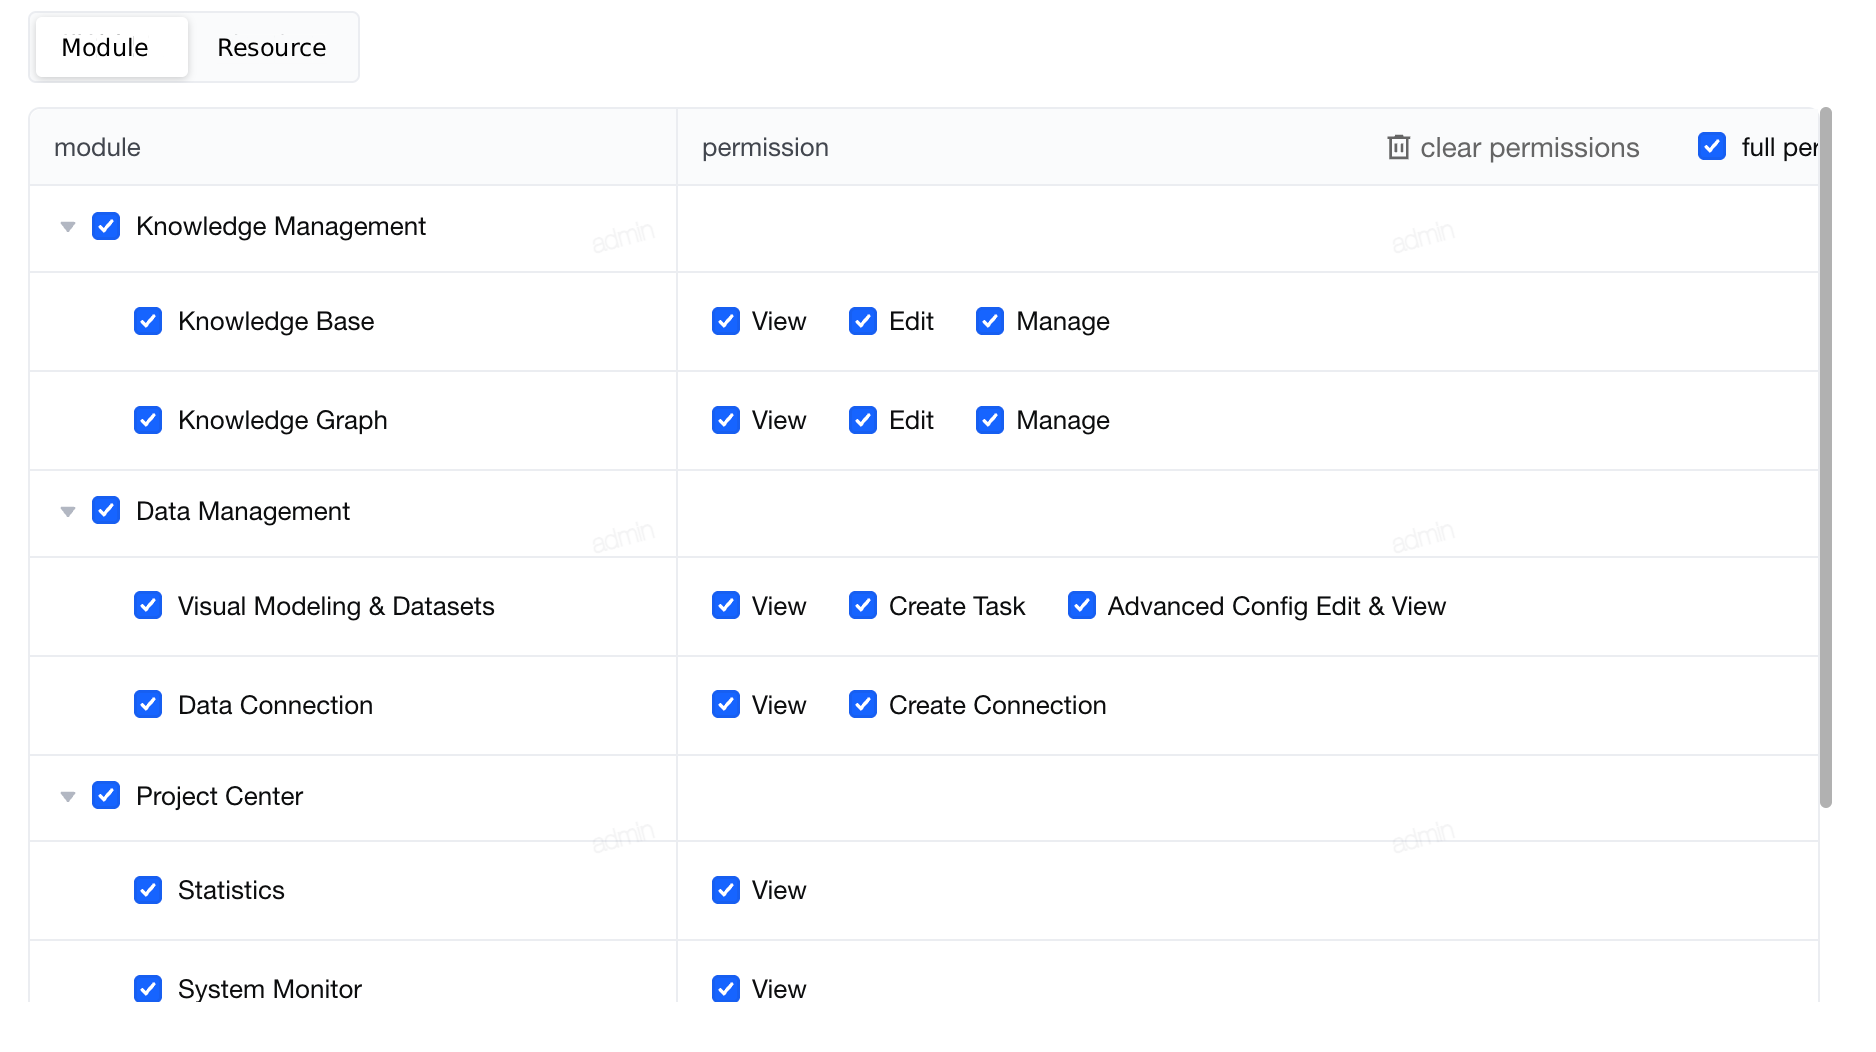Toggle View permission for Data Connection
The width and height of the screenshot is (1876, 1052).
point(726,704)
